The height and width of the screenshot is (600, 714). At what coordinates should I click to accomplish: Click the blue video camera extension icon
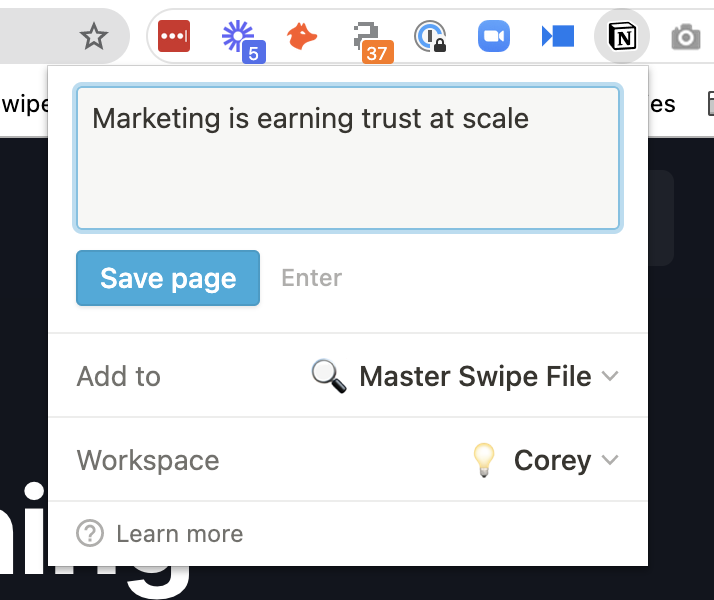(558, 37)
